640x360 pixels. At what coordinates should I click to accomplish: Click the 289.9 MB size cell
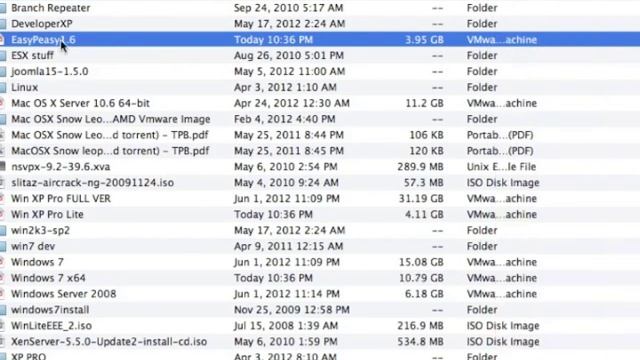[420, 167]
